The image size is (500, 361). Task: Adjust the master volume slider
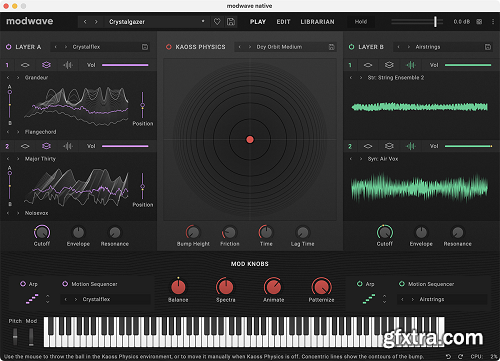tap(417, 22)
